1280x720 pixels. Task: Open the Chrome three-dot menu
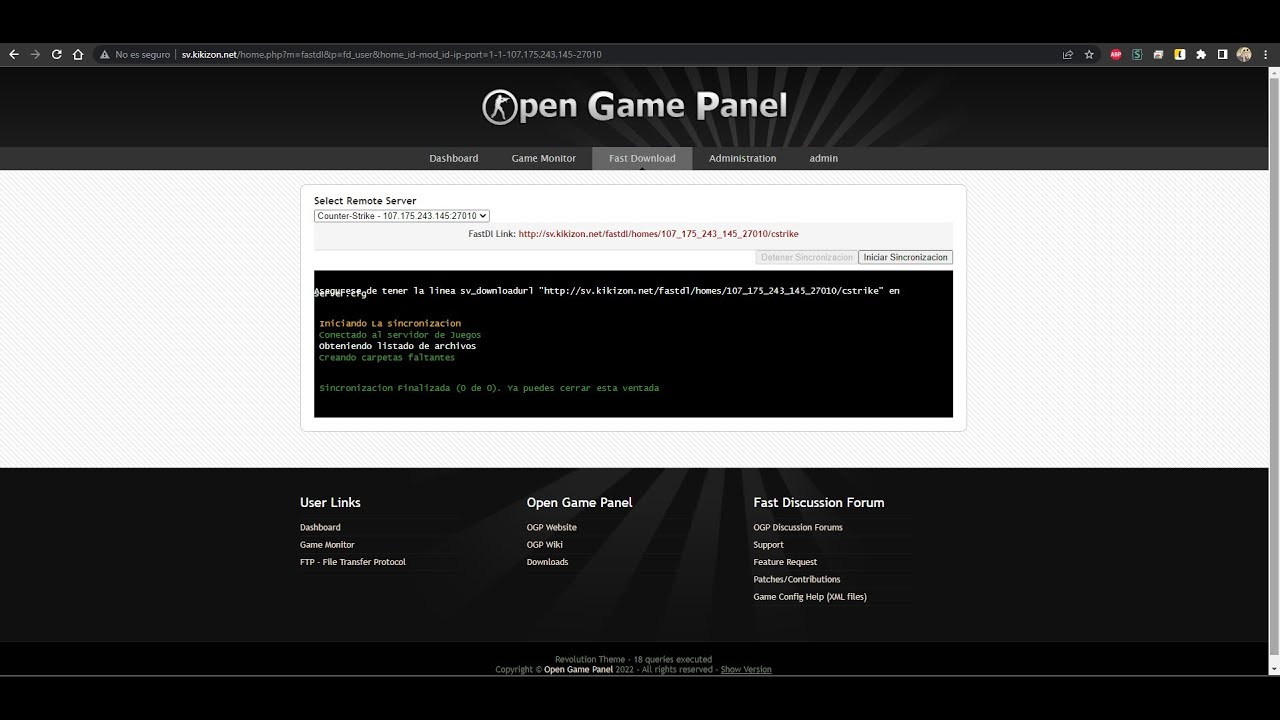[1266, 54]
